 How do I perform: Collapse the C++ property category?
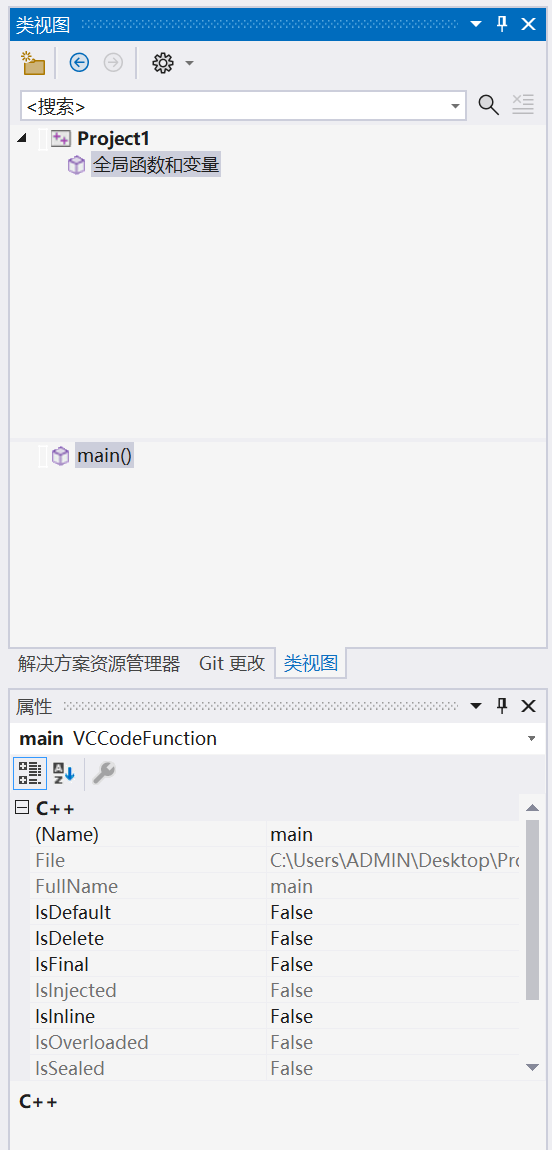[22, 809]
